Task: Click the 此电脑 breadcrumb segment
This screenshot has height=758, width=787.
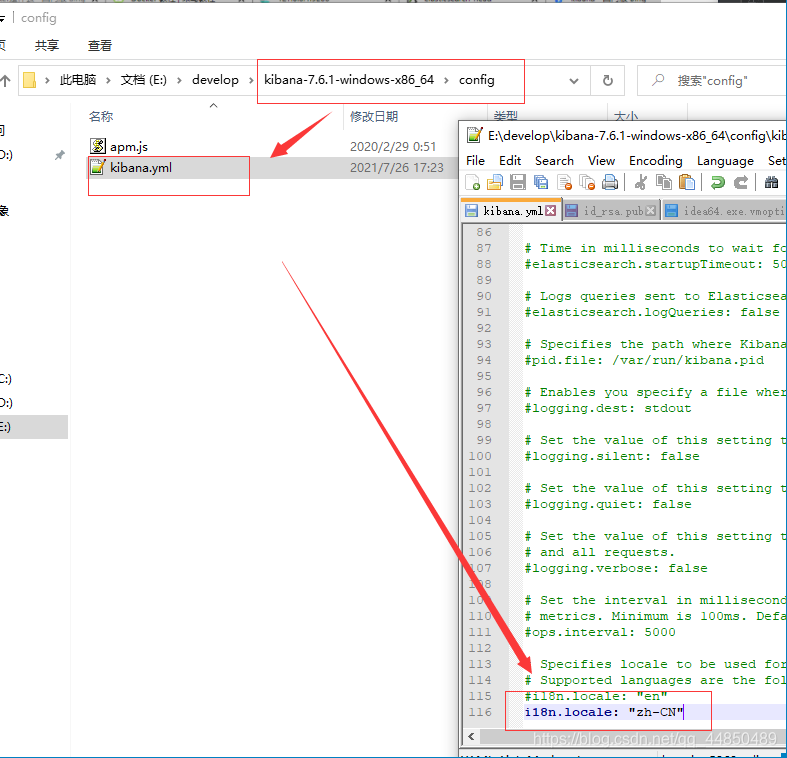Action: pos(78,80)
